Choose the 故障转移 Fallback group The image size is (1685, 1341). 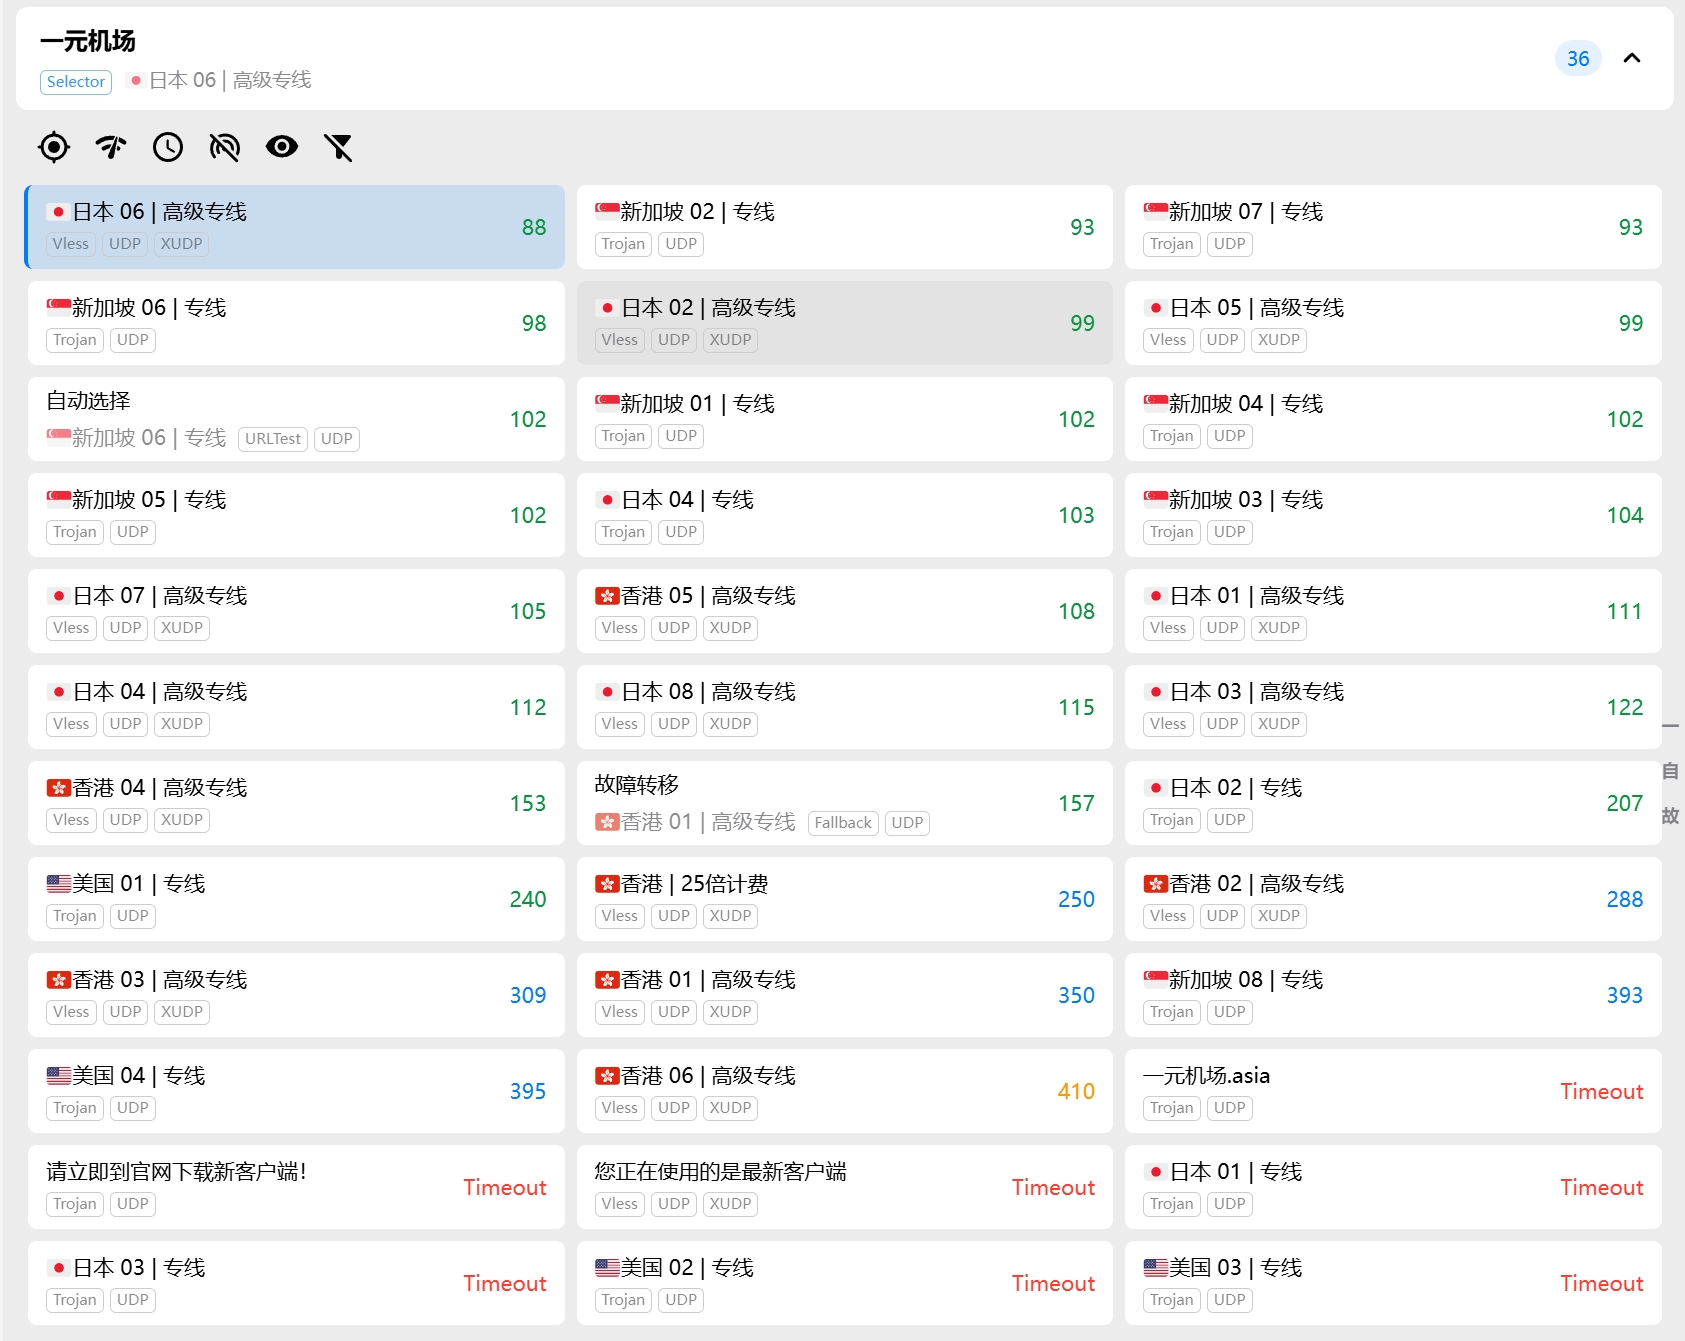[x=844, y=803]
